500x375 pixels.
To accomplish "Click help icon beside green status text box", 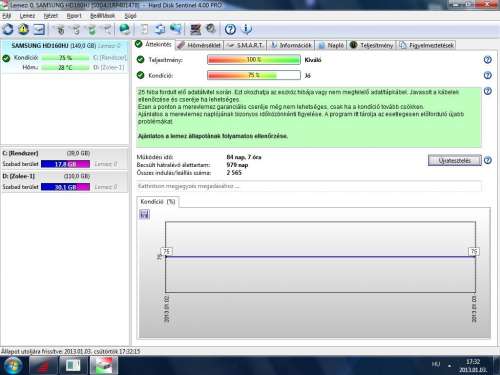I will (487, 91).
